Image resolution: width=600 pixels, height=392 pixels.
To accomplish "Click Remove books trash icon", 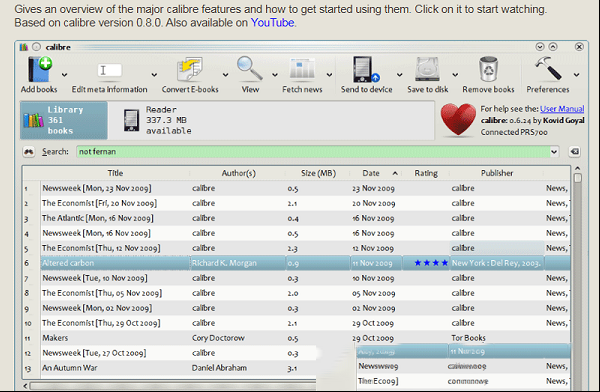I will pyautogui.click(x=489, y=69).
